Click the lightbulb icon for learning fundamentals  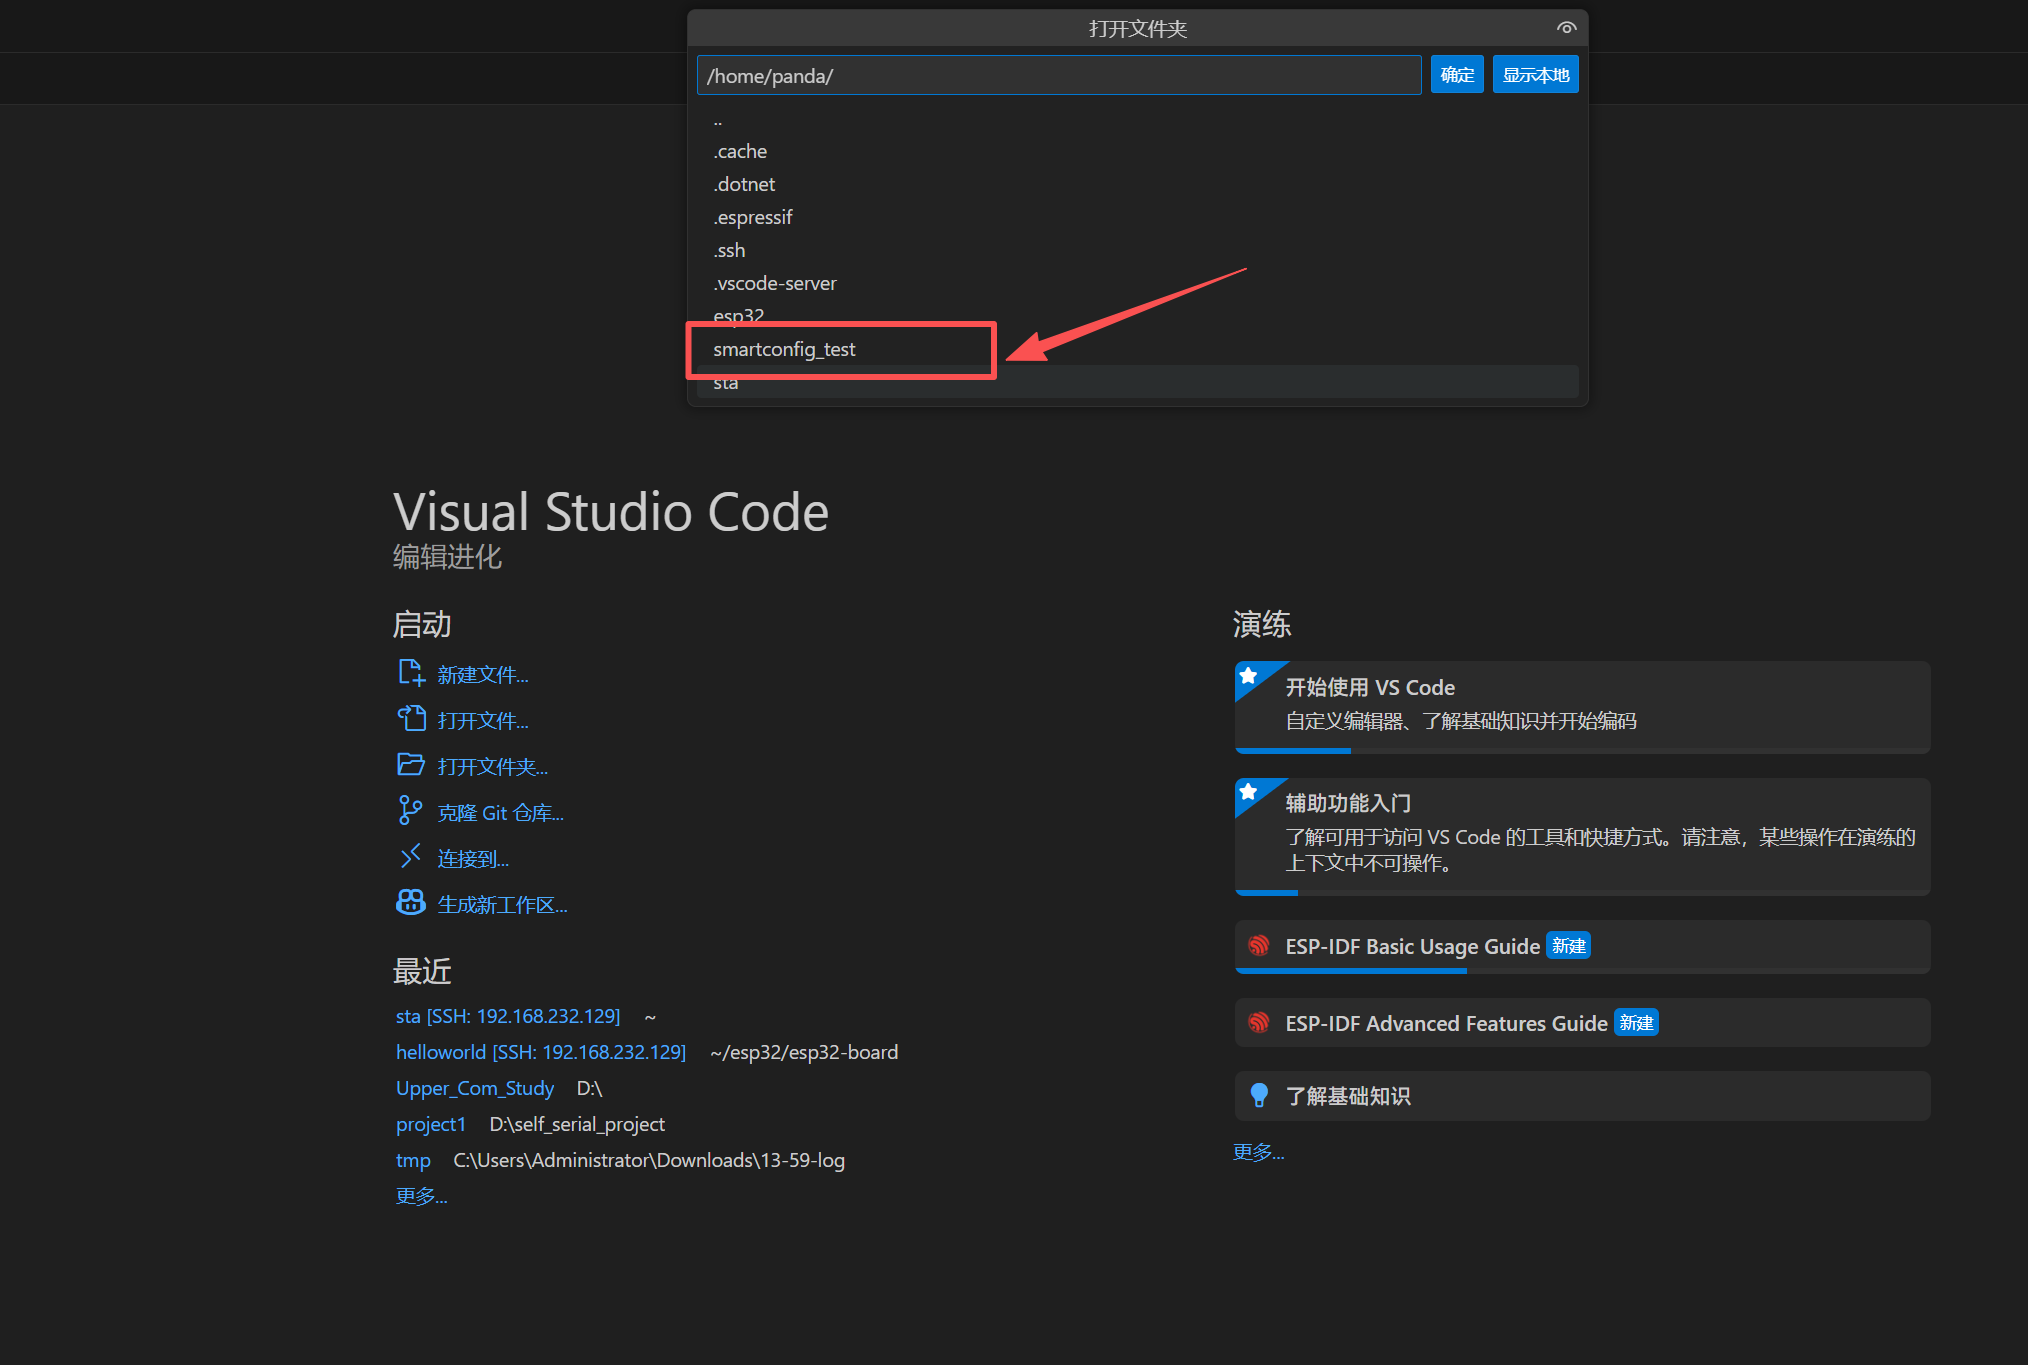tap(1259, 1096)
